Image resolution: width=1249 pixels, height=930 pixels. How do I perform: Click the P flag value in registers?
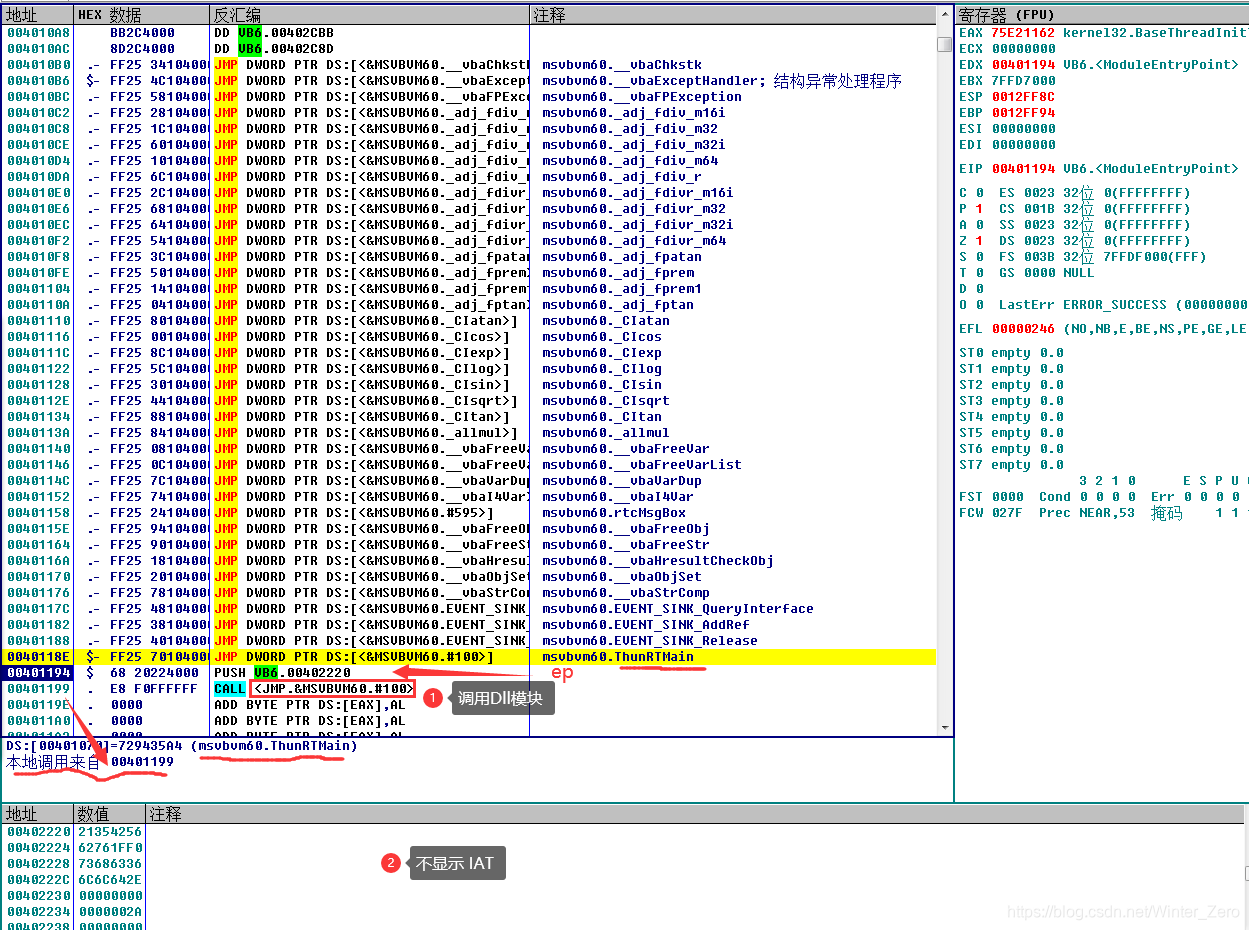click(x=979, y=209)
